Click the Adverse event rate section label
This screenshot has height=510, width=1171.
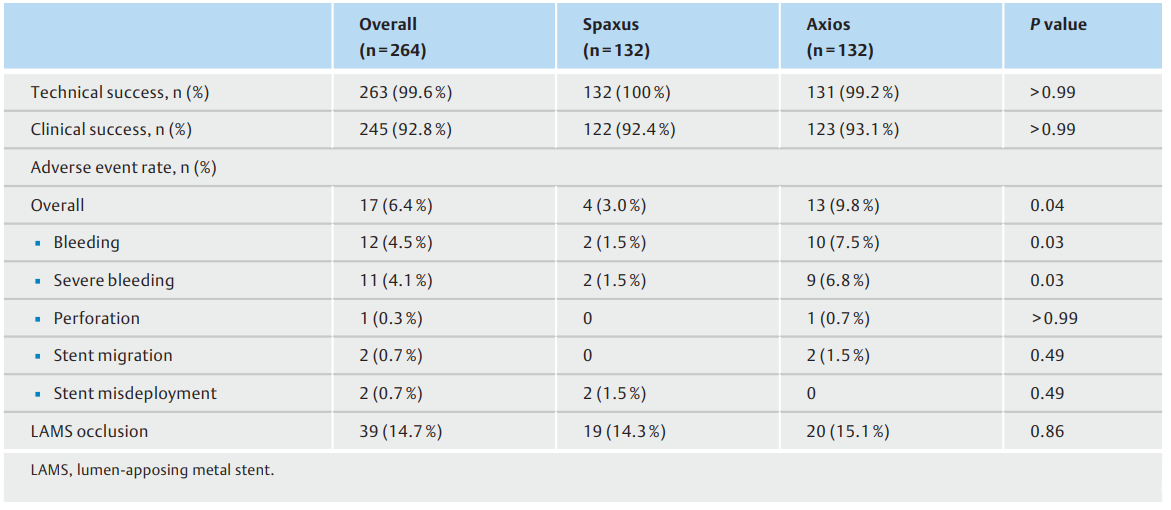[x=123, y=167]
